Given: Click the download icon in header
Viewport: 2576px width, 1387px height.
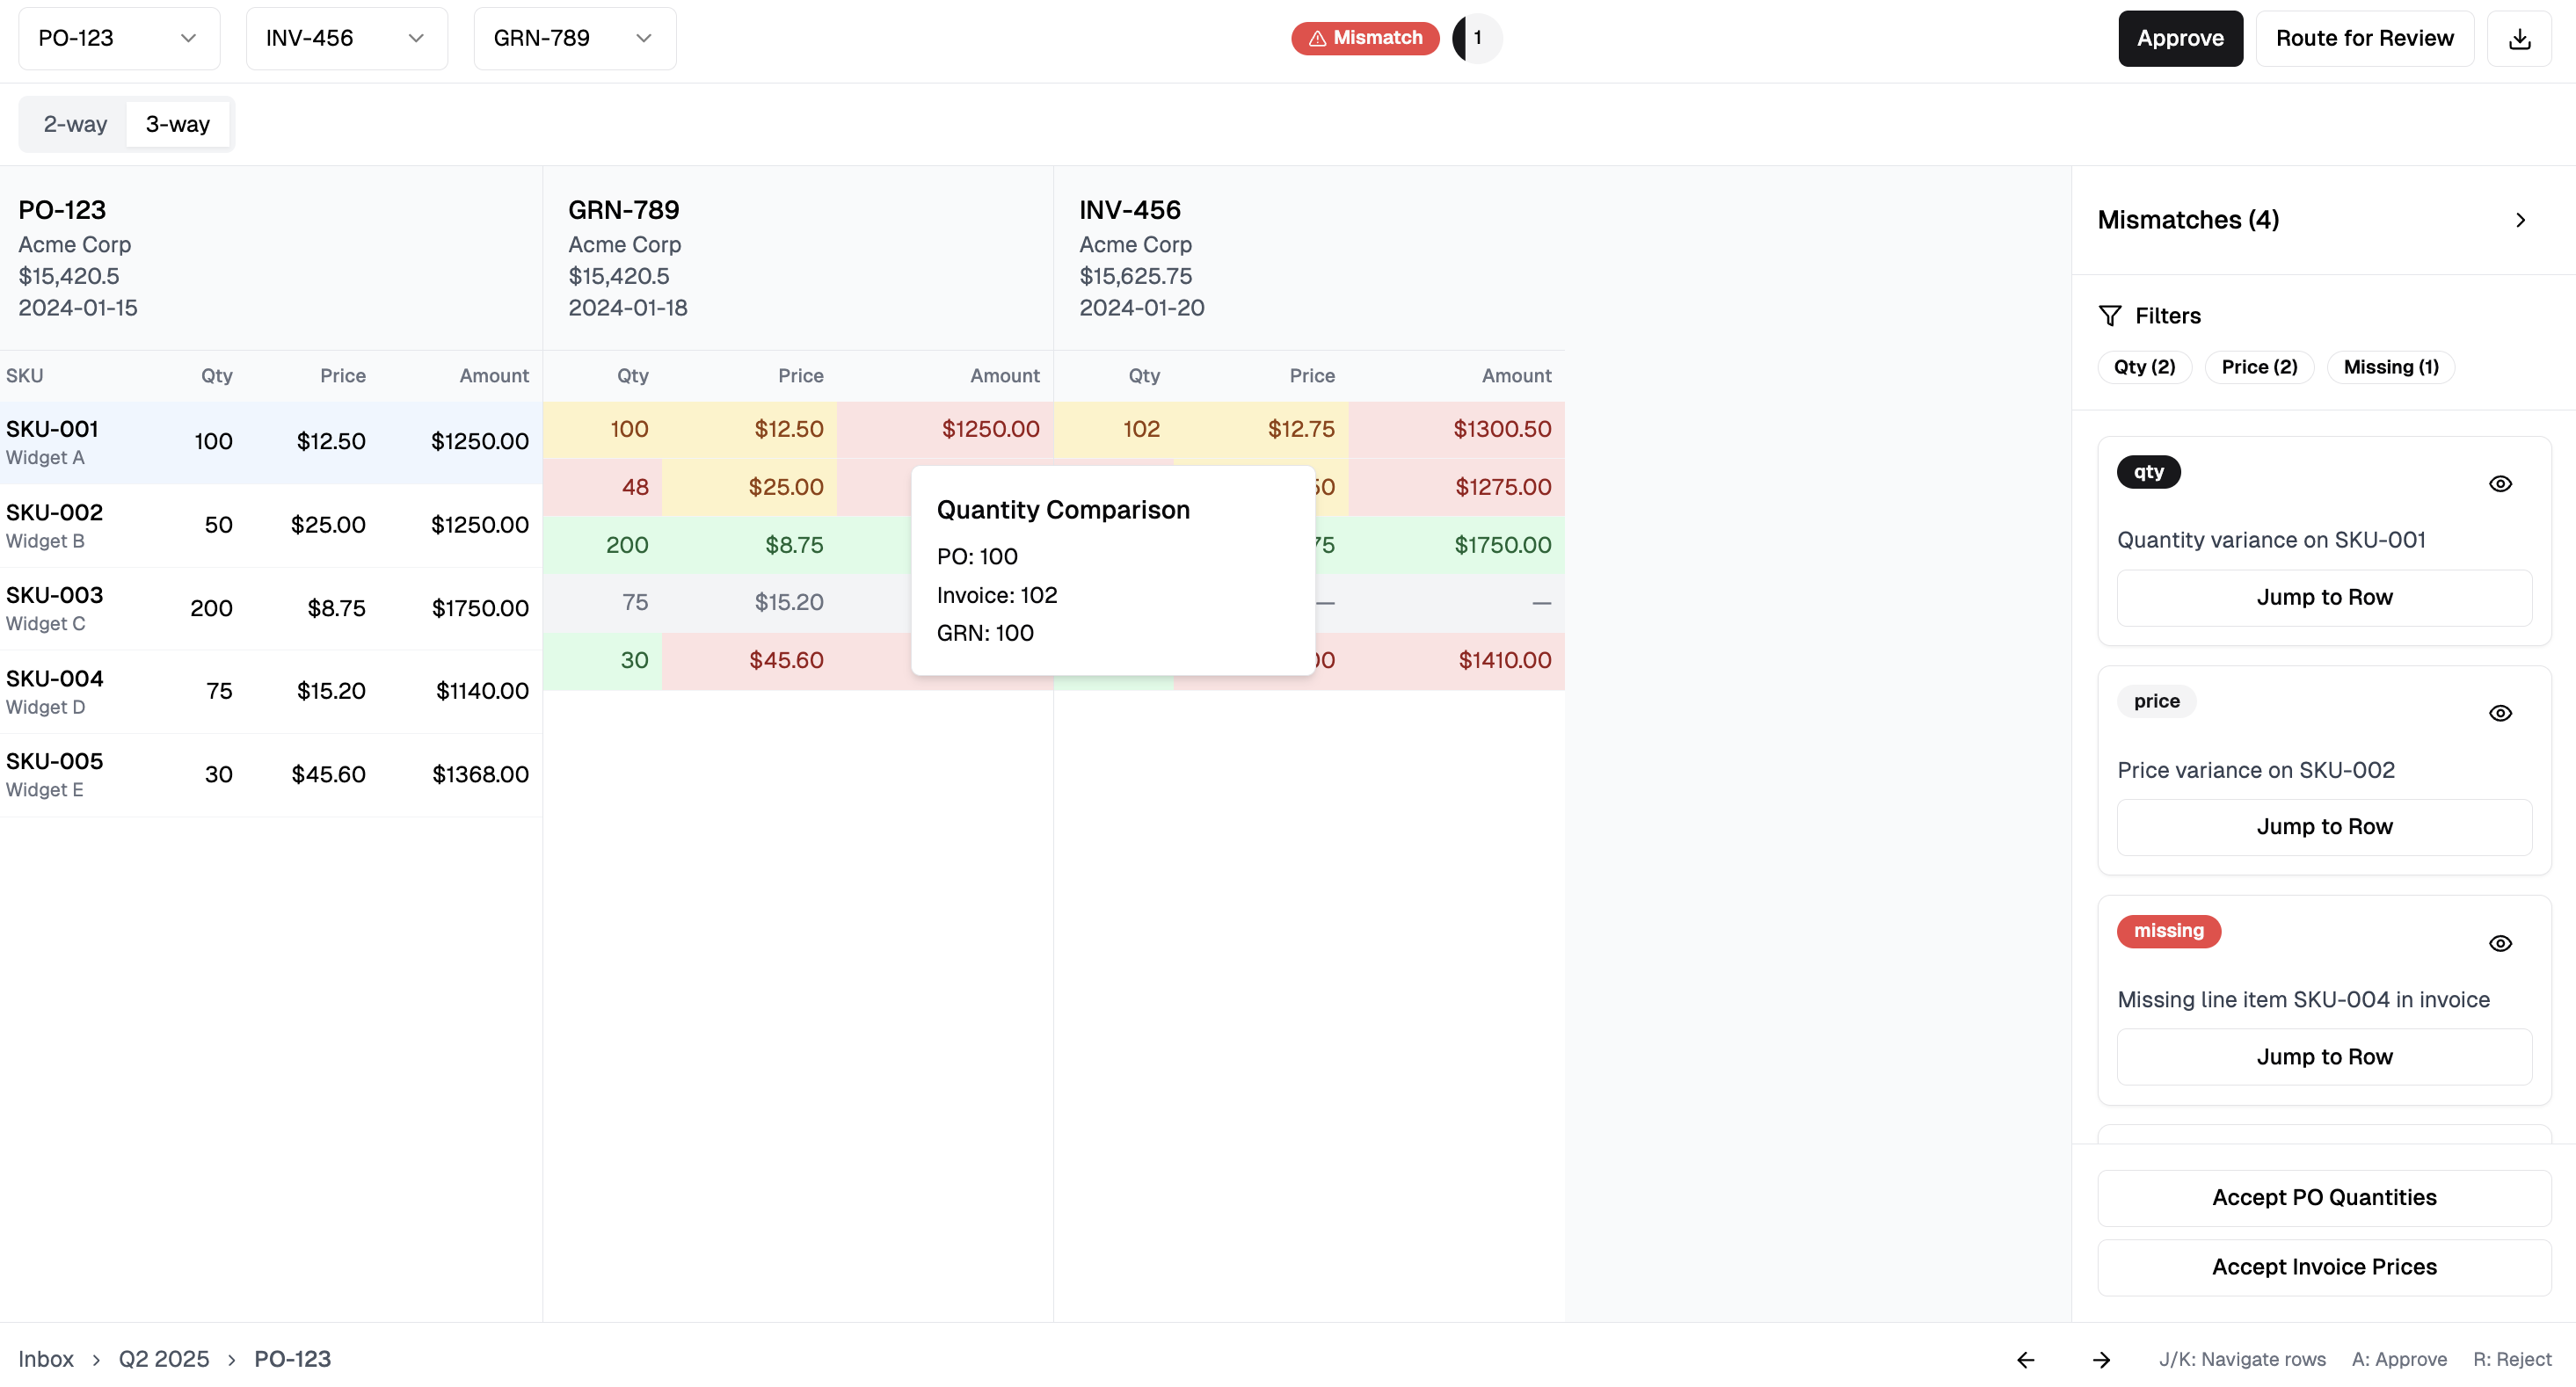Looking at the screenshot, I should pyautogui.click(x=2519, y=38).
